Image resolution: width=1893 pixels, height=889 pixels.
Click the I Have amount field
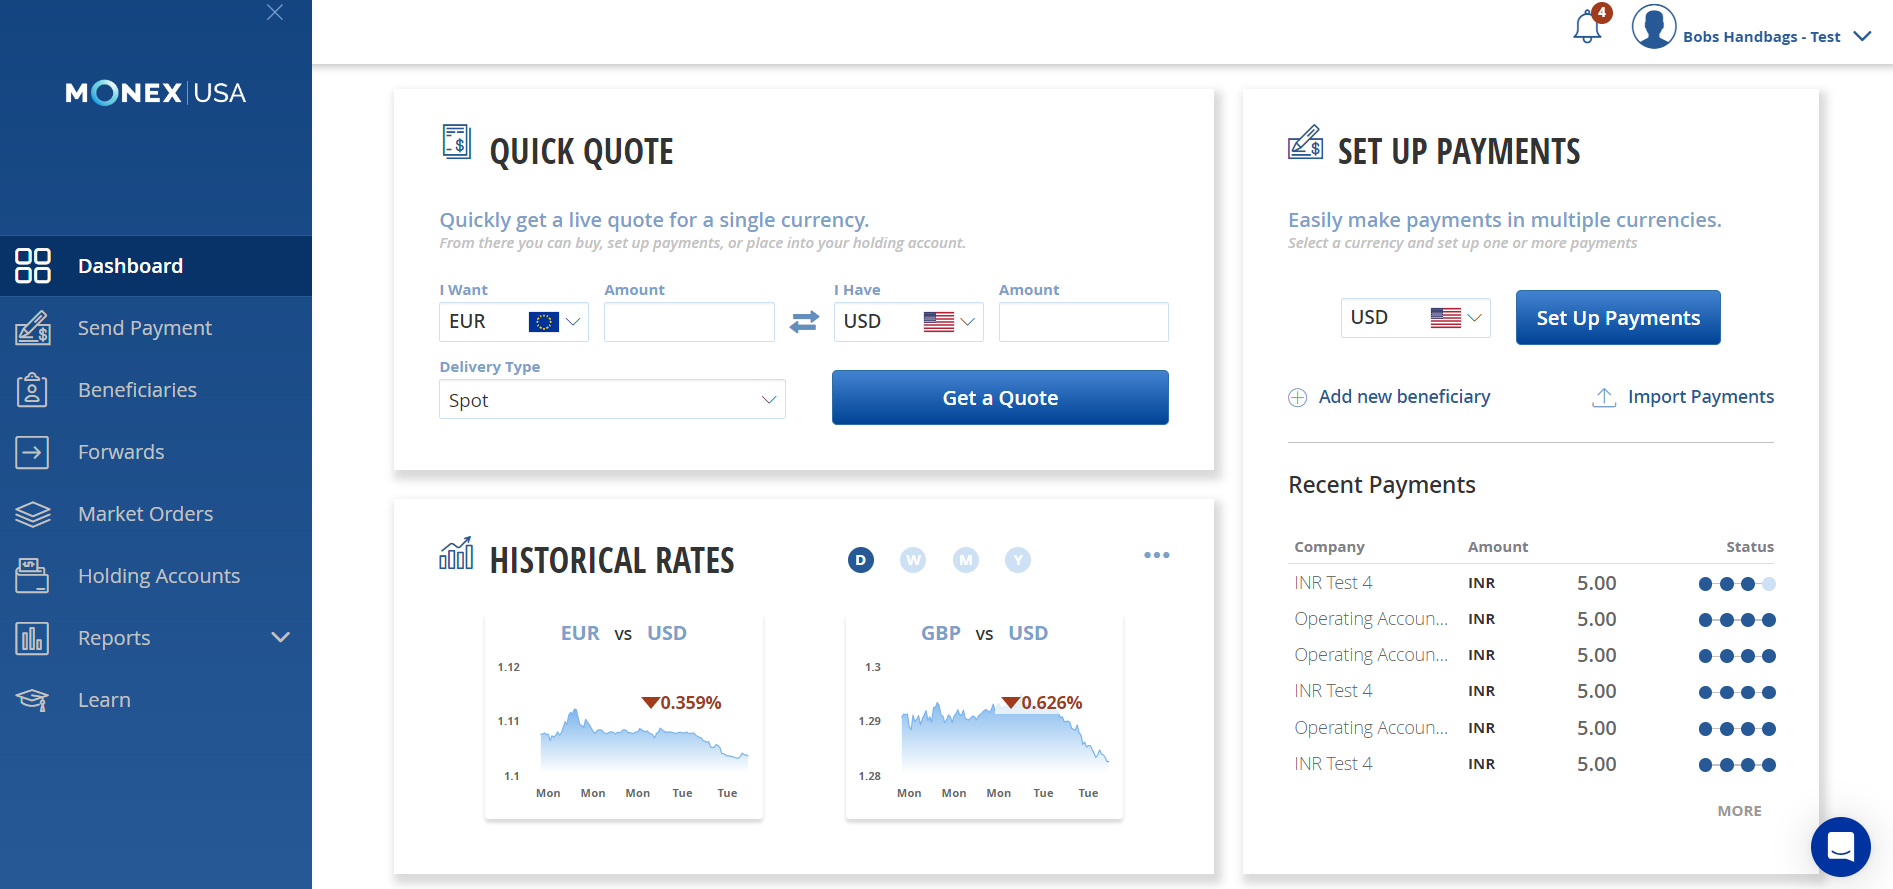tap(1084, 322)
